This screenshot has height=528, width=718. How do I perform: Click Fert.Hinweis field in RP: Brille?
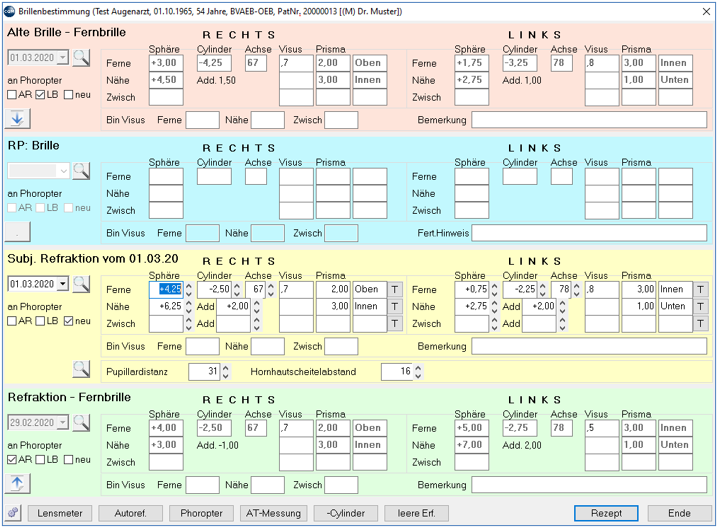coord(589,233)
